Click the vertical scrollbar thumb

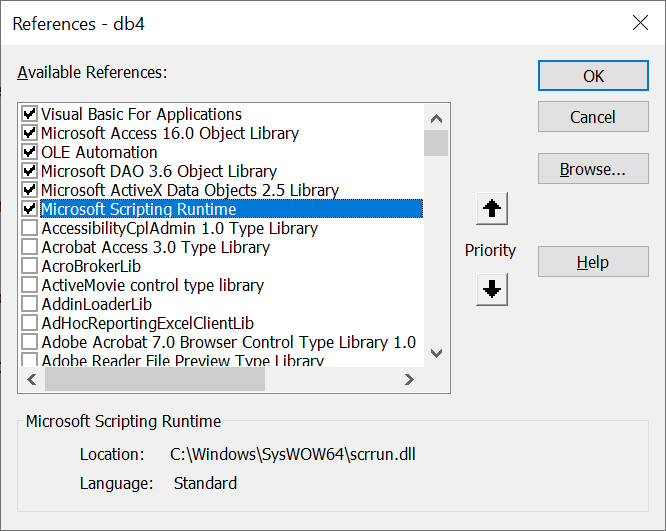(436, 143)
